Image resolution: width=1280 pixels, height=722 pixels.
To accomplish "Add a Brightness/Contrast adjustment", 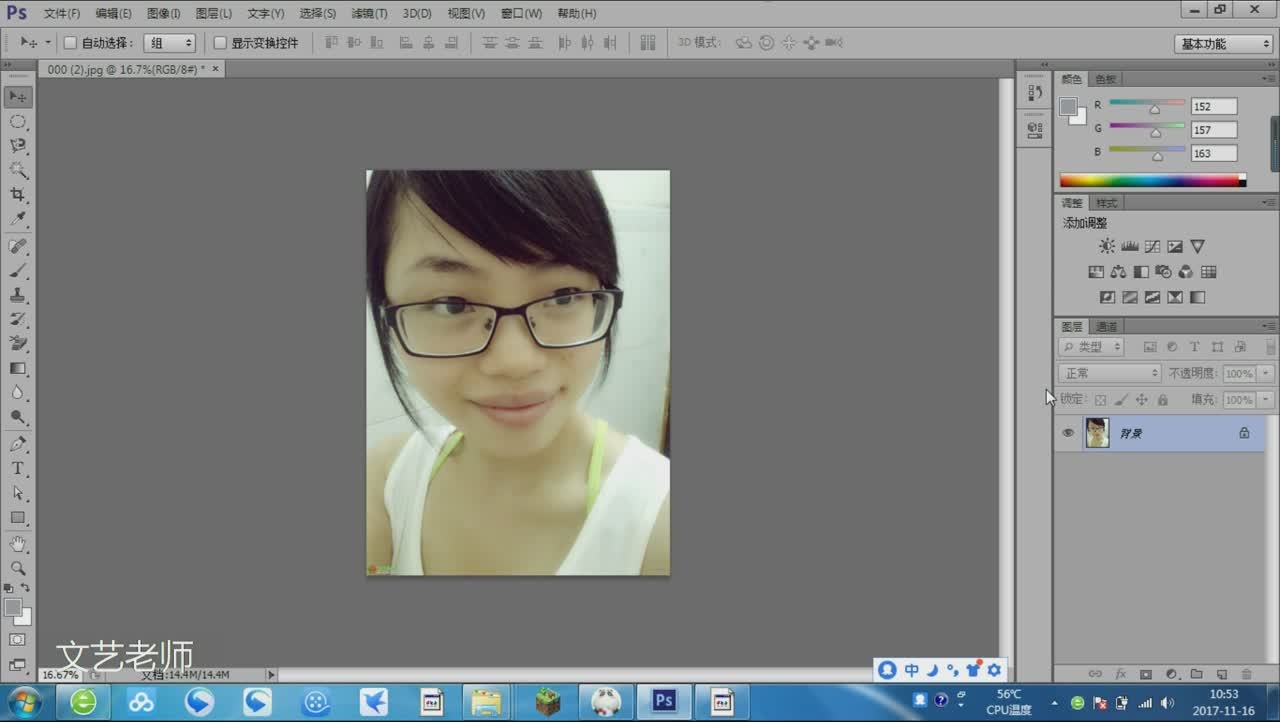I will pyautogui.click(x=1107, y=246).
